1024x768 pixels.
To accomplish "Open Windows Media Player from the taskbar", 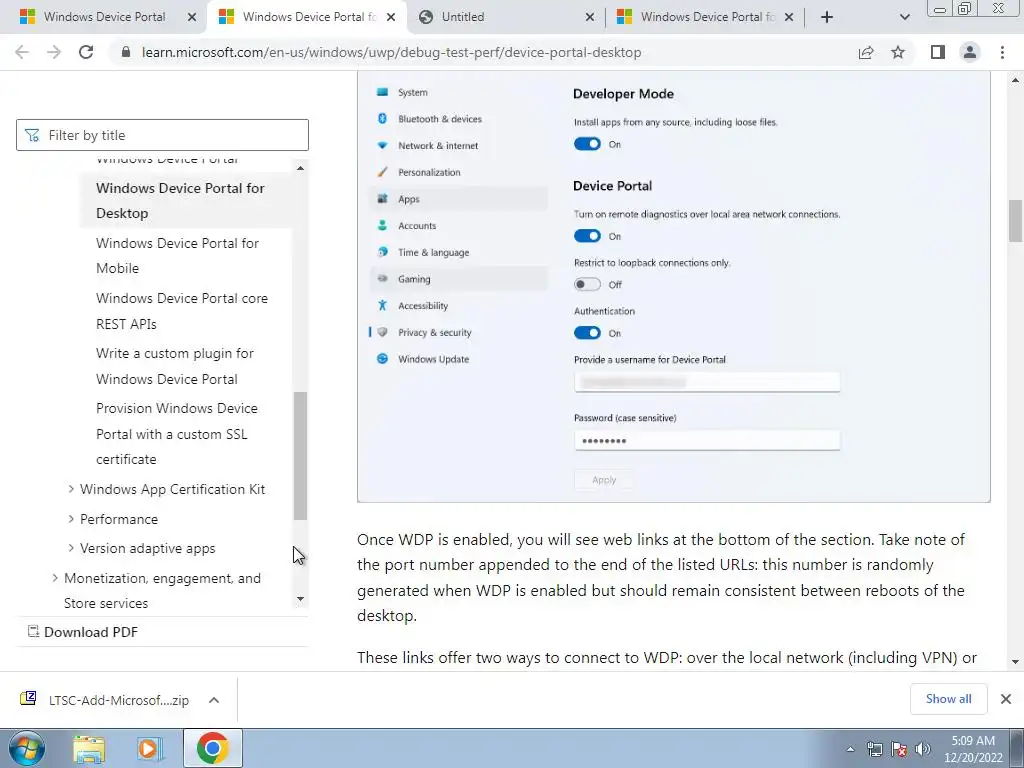I will click(150, 748).
